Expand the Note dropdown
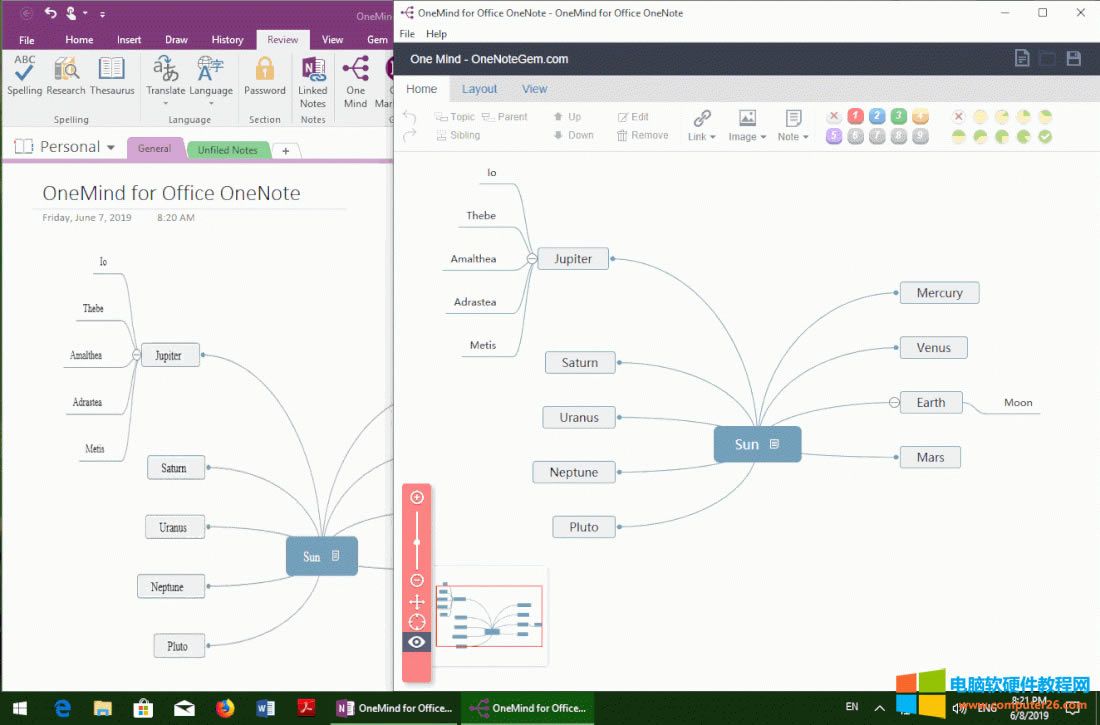 pos(793,125)
